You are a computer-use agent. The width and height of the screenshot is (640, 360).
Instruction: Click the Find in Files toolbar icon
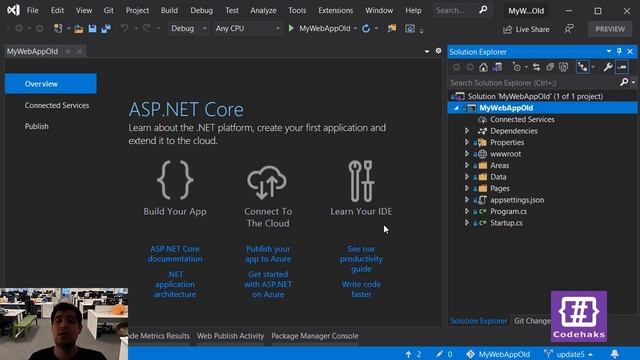pos(392,28)
